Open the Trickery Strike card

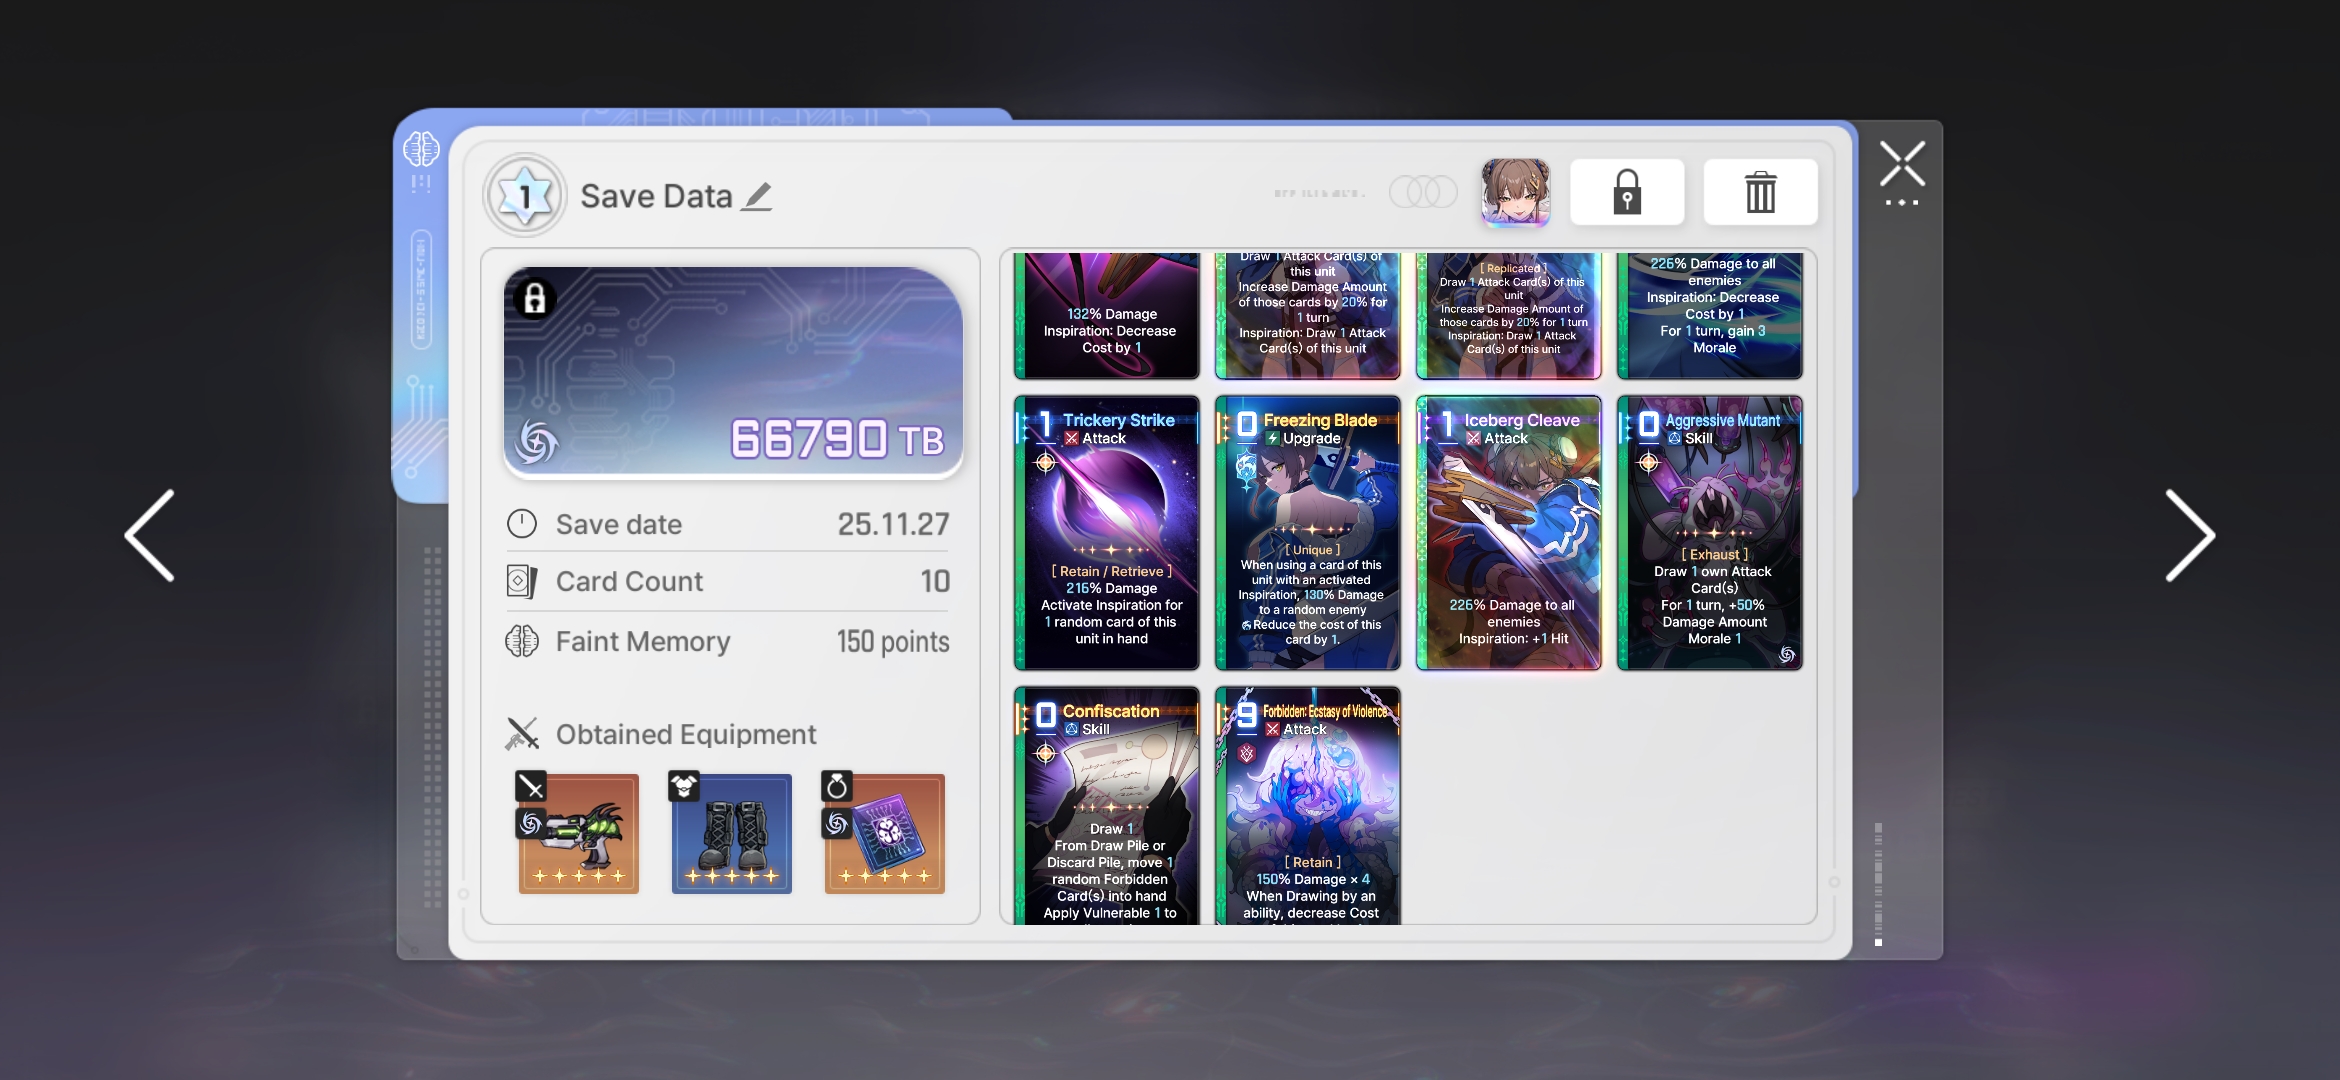point(1106,533)
